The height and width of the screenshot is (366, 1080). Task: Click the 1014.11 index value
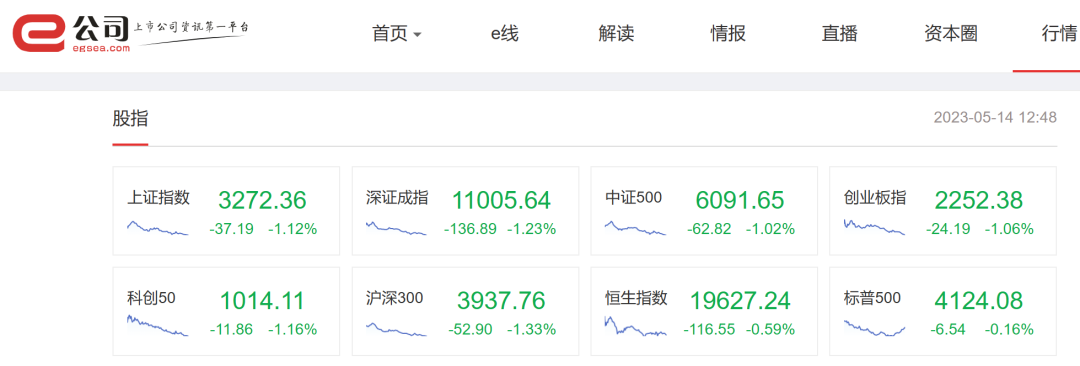[x=262, y=301]
